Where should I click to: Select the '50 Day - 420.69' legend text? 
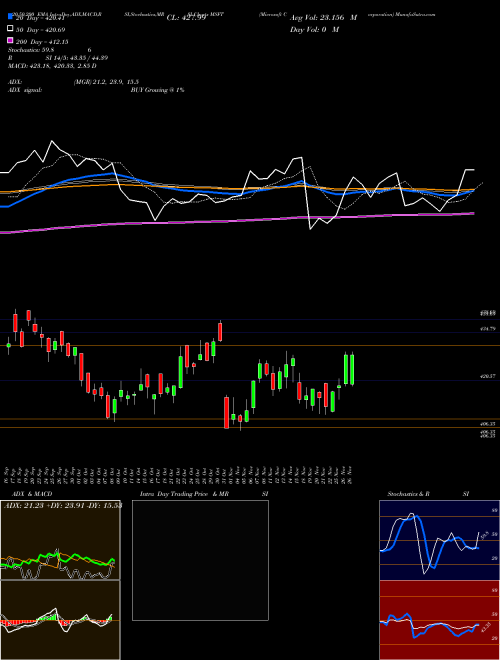[41, 30]
